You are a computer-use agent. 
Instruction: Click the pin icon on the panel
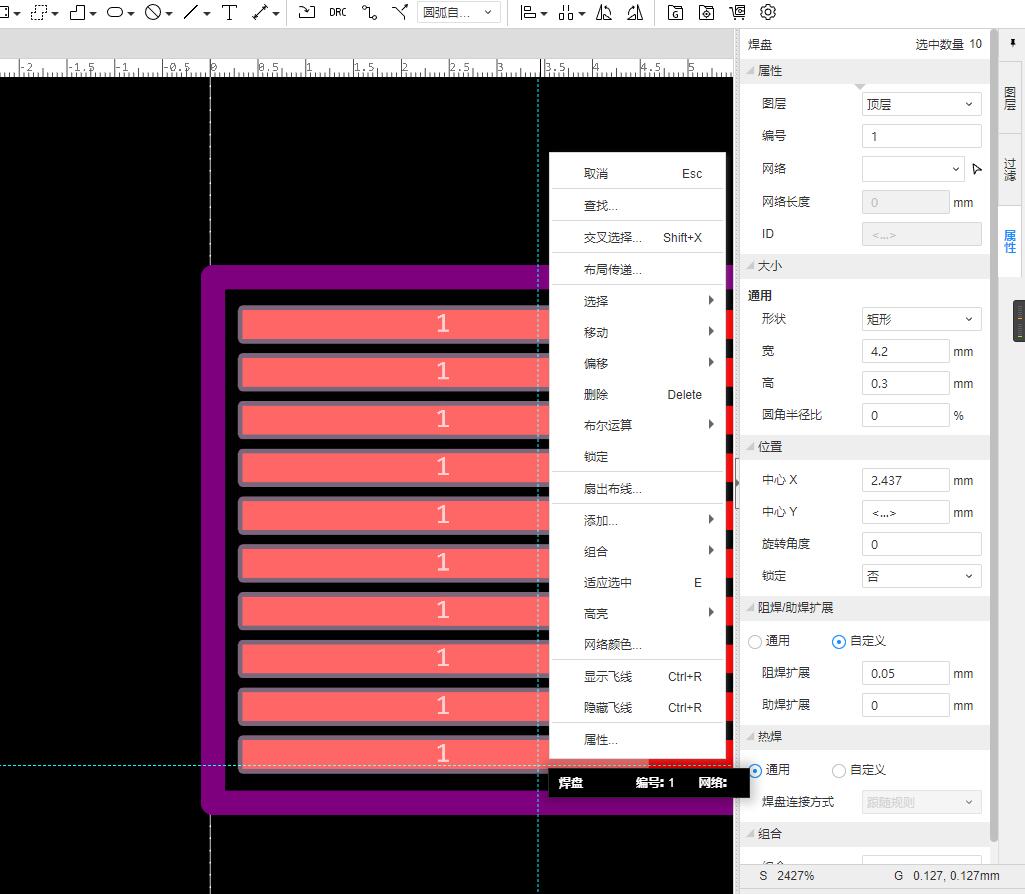tap(1013, 45)
